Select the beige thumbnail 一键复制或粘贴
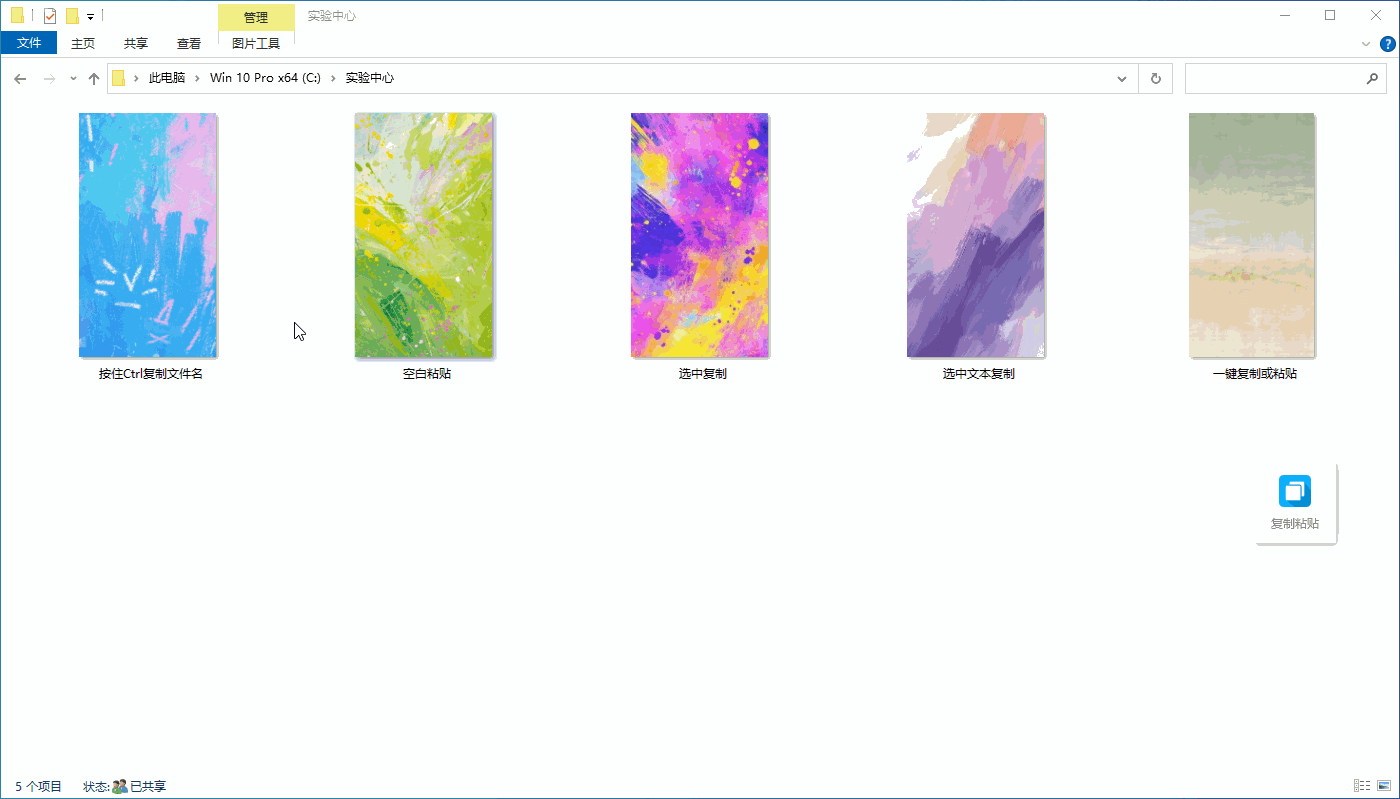 [x=1252, y=235]
